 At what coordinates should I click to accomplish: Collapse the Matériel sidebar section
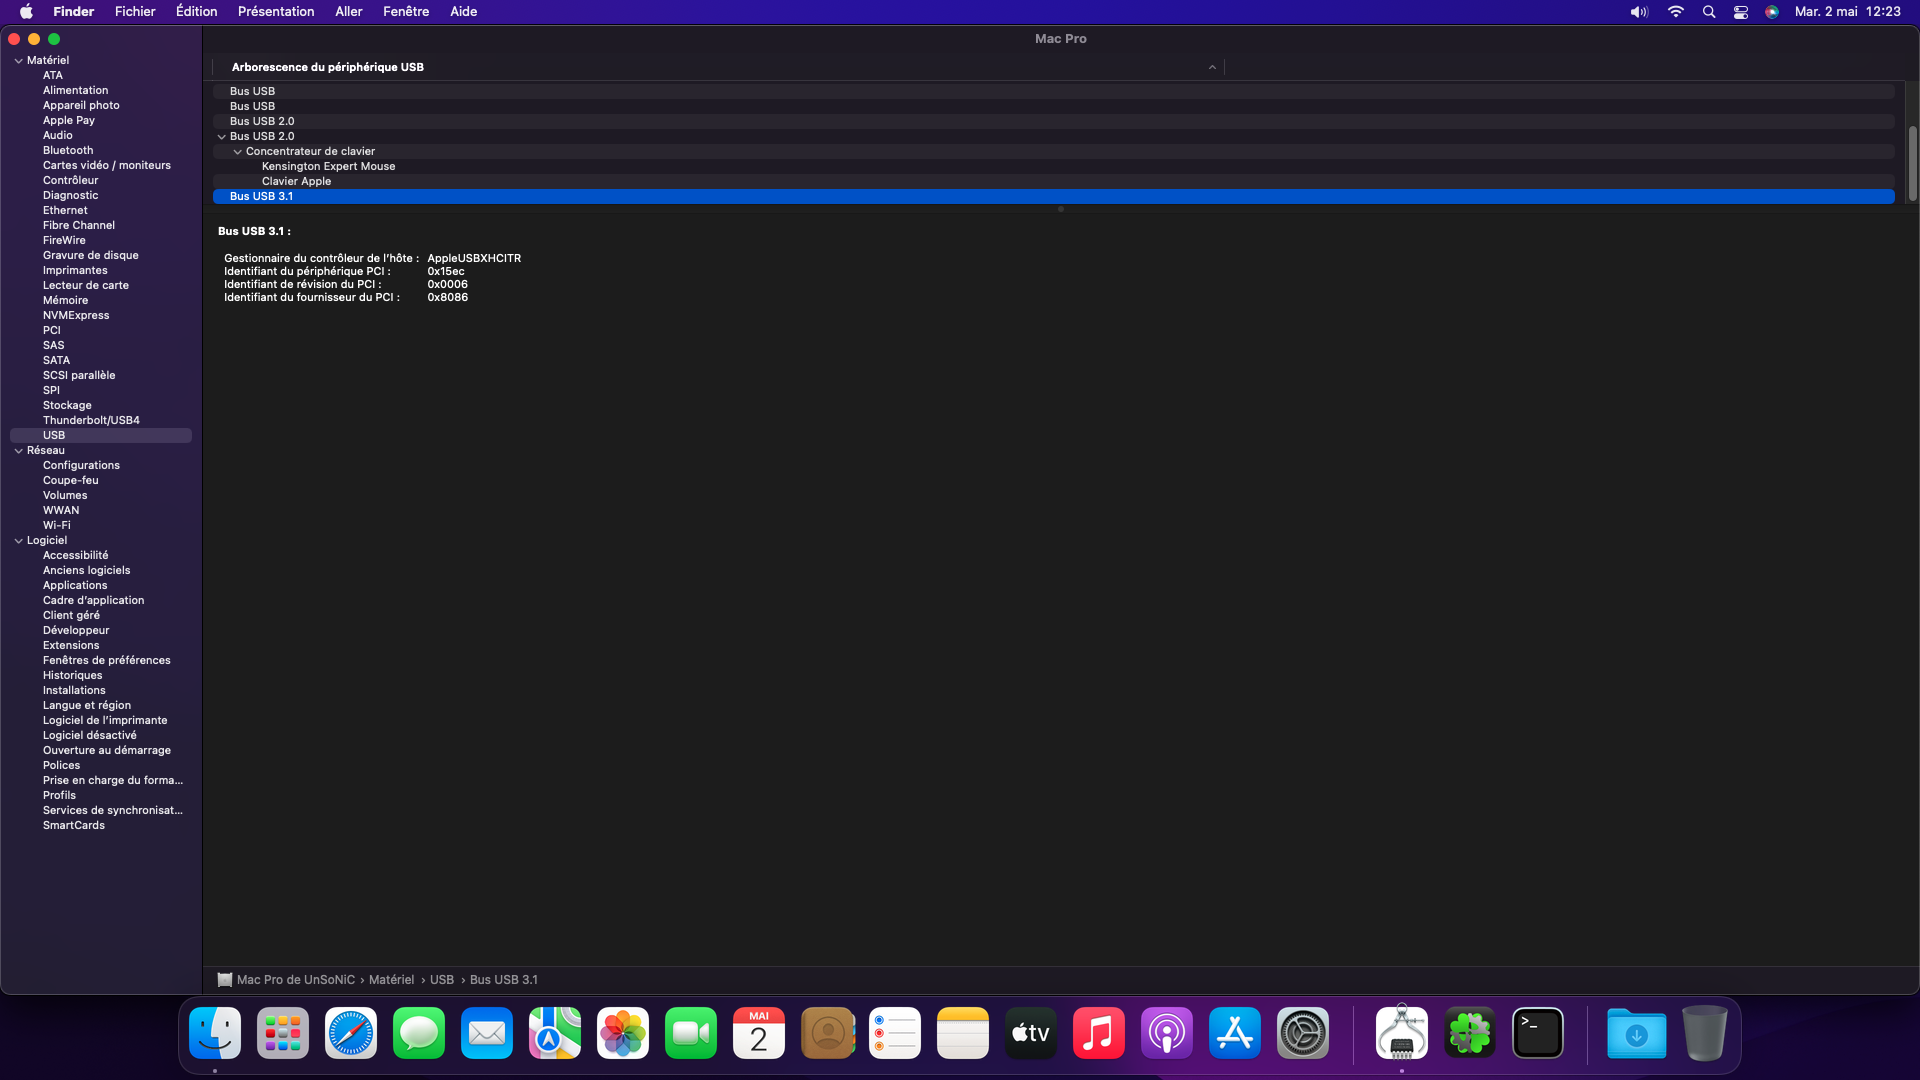tap(18, 61)
